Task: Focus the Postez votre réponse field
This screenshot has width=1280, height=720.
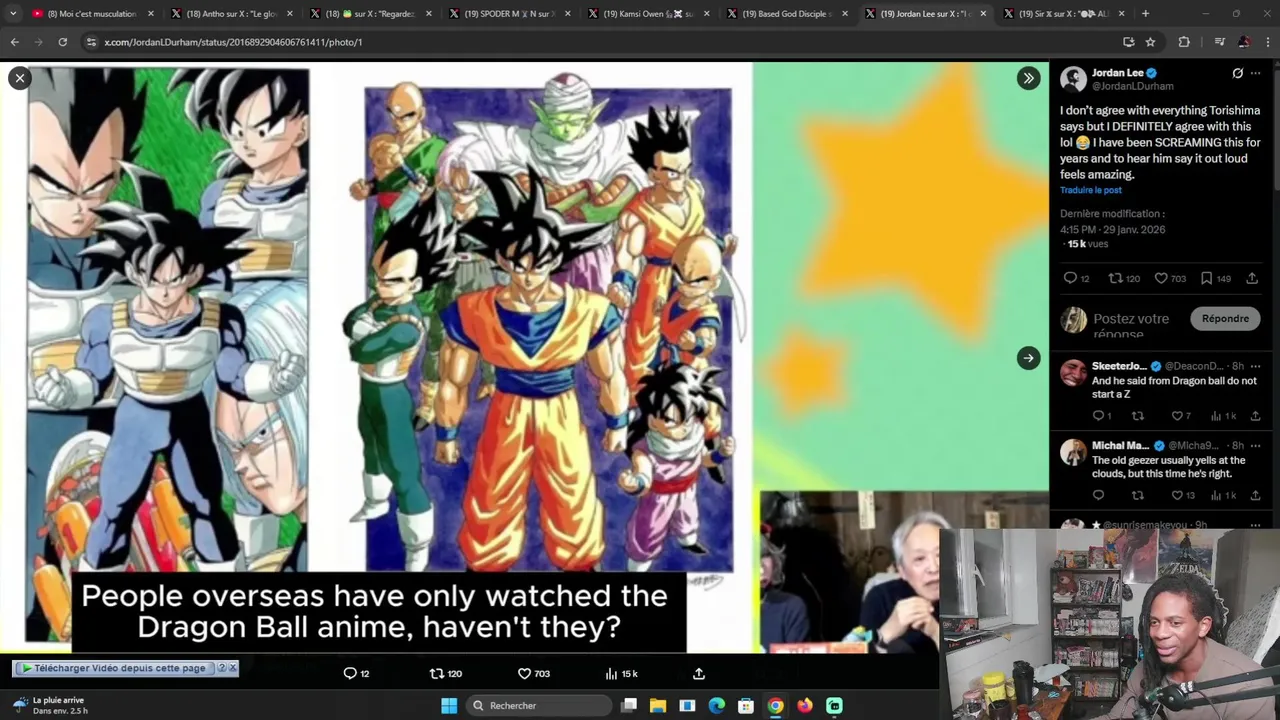Action: (x=1131, y=325)
